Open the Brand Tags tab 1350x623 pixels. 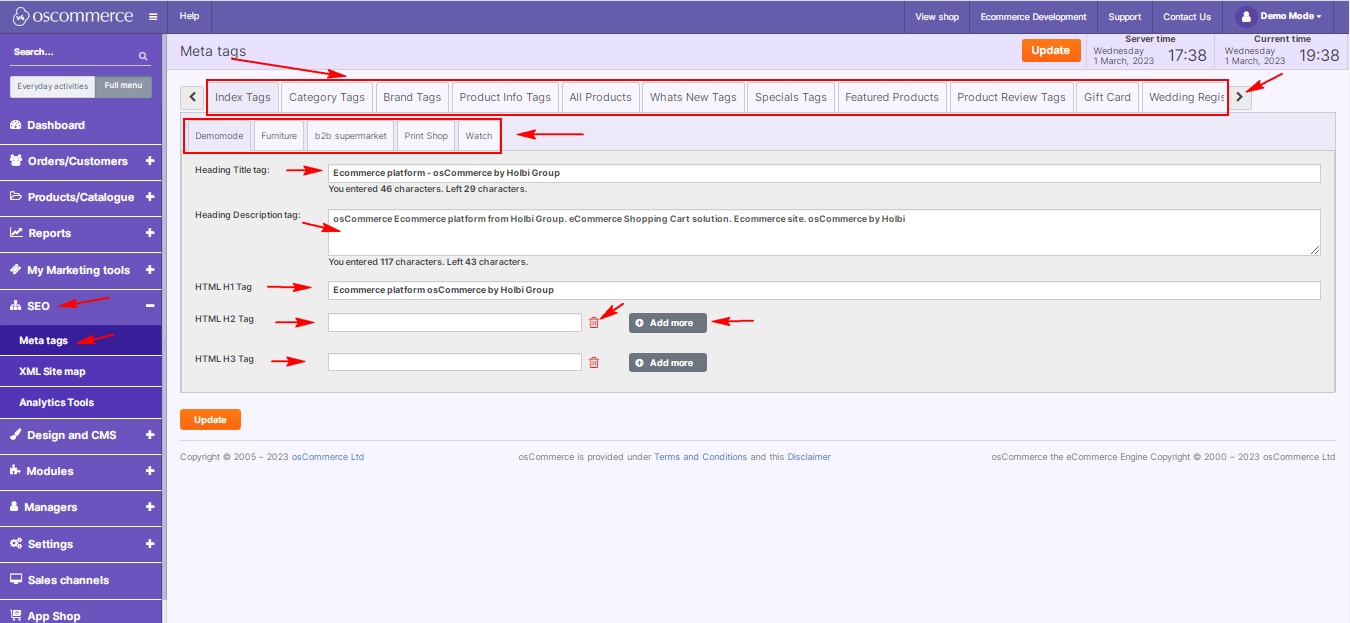pyautogui.click(x=412, y=97)
